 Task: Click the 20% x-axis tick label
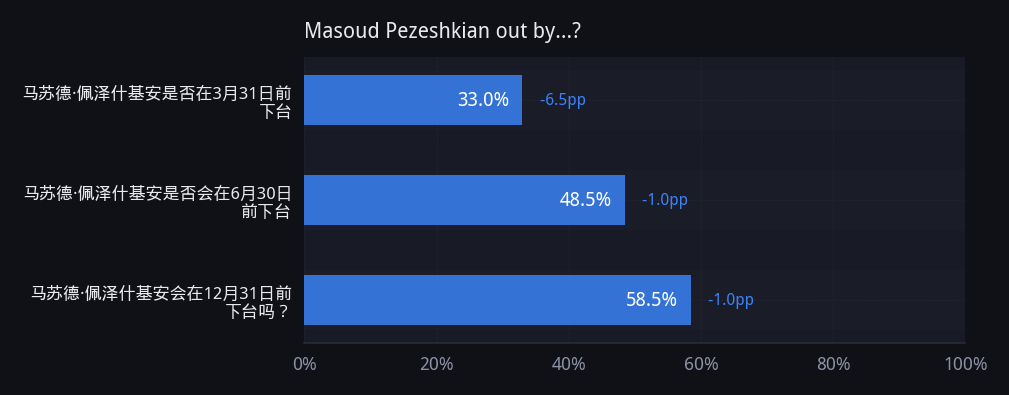point(437,364)
